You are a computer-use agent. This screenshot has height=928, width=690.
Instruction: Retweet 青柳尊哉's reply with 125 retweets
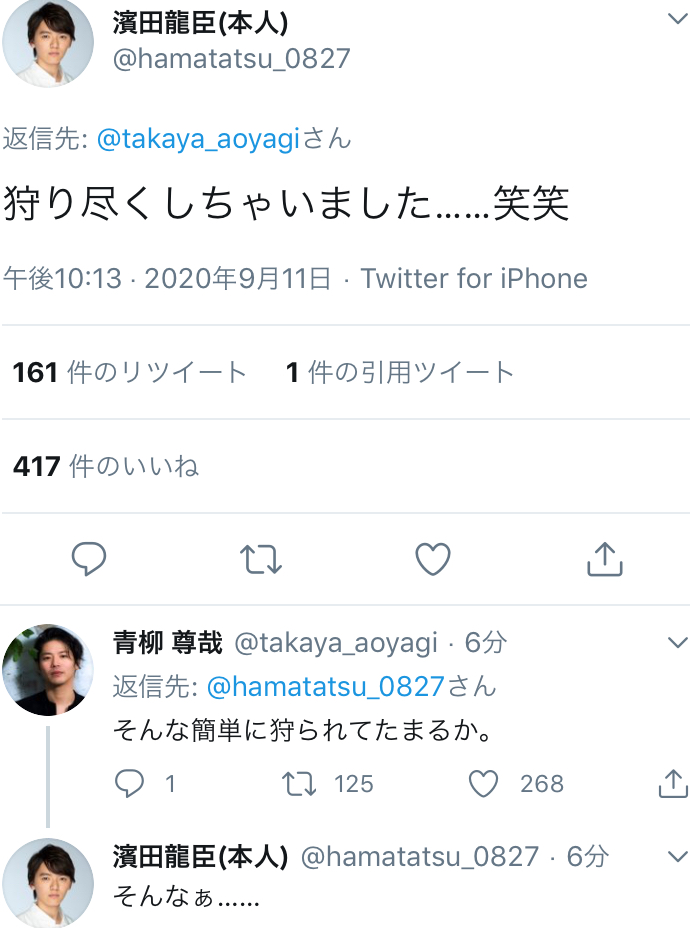[300, 784]
